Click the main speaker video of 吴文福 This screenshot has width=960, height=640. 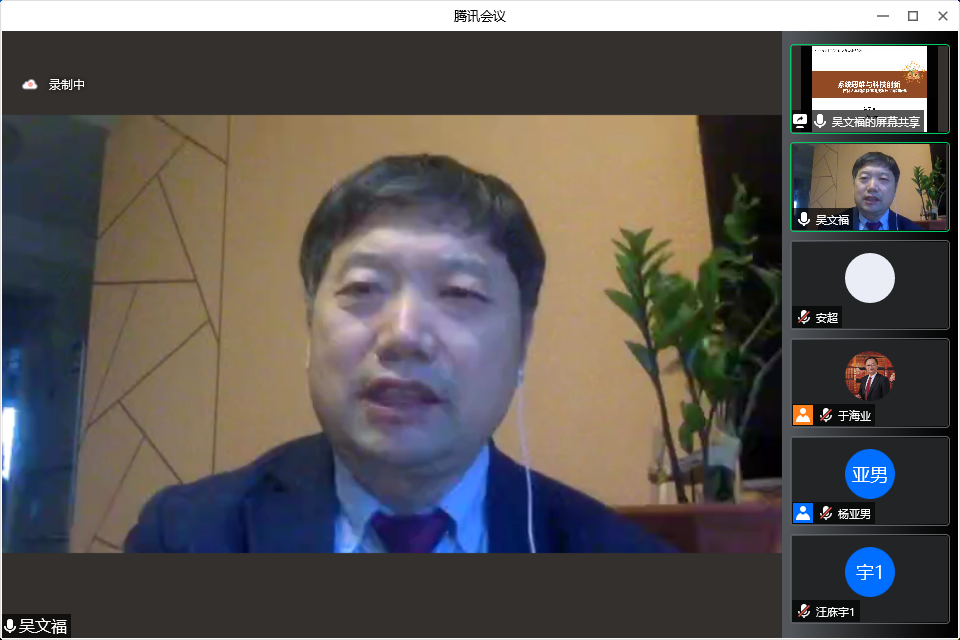[392, 334]
